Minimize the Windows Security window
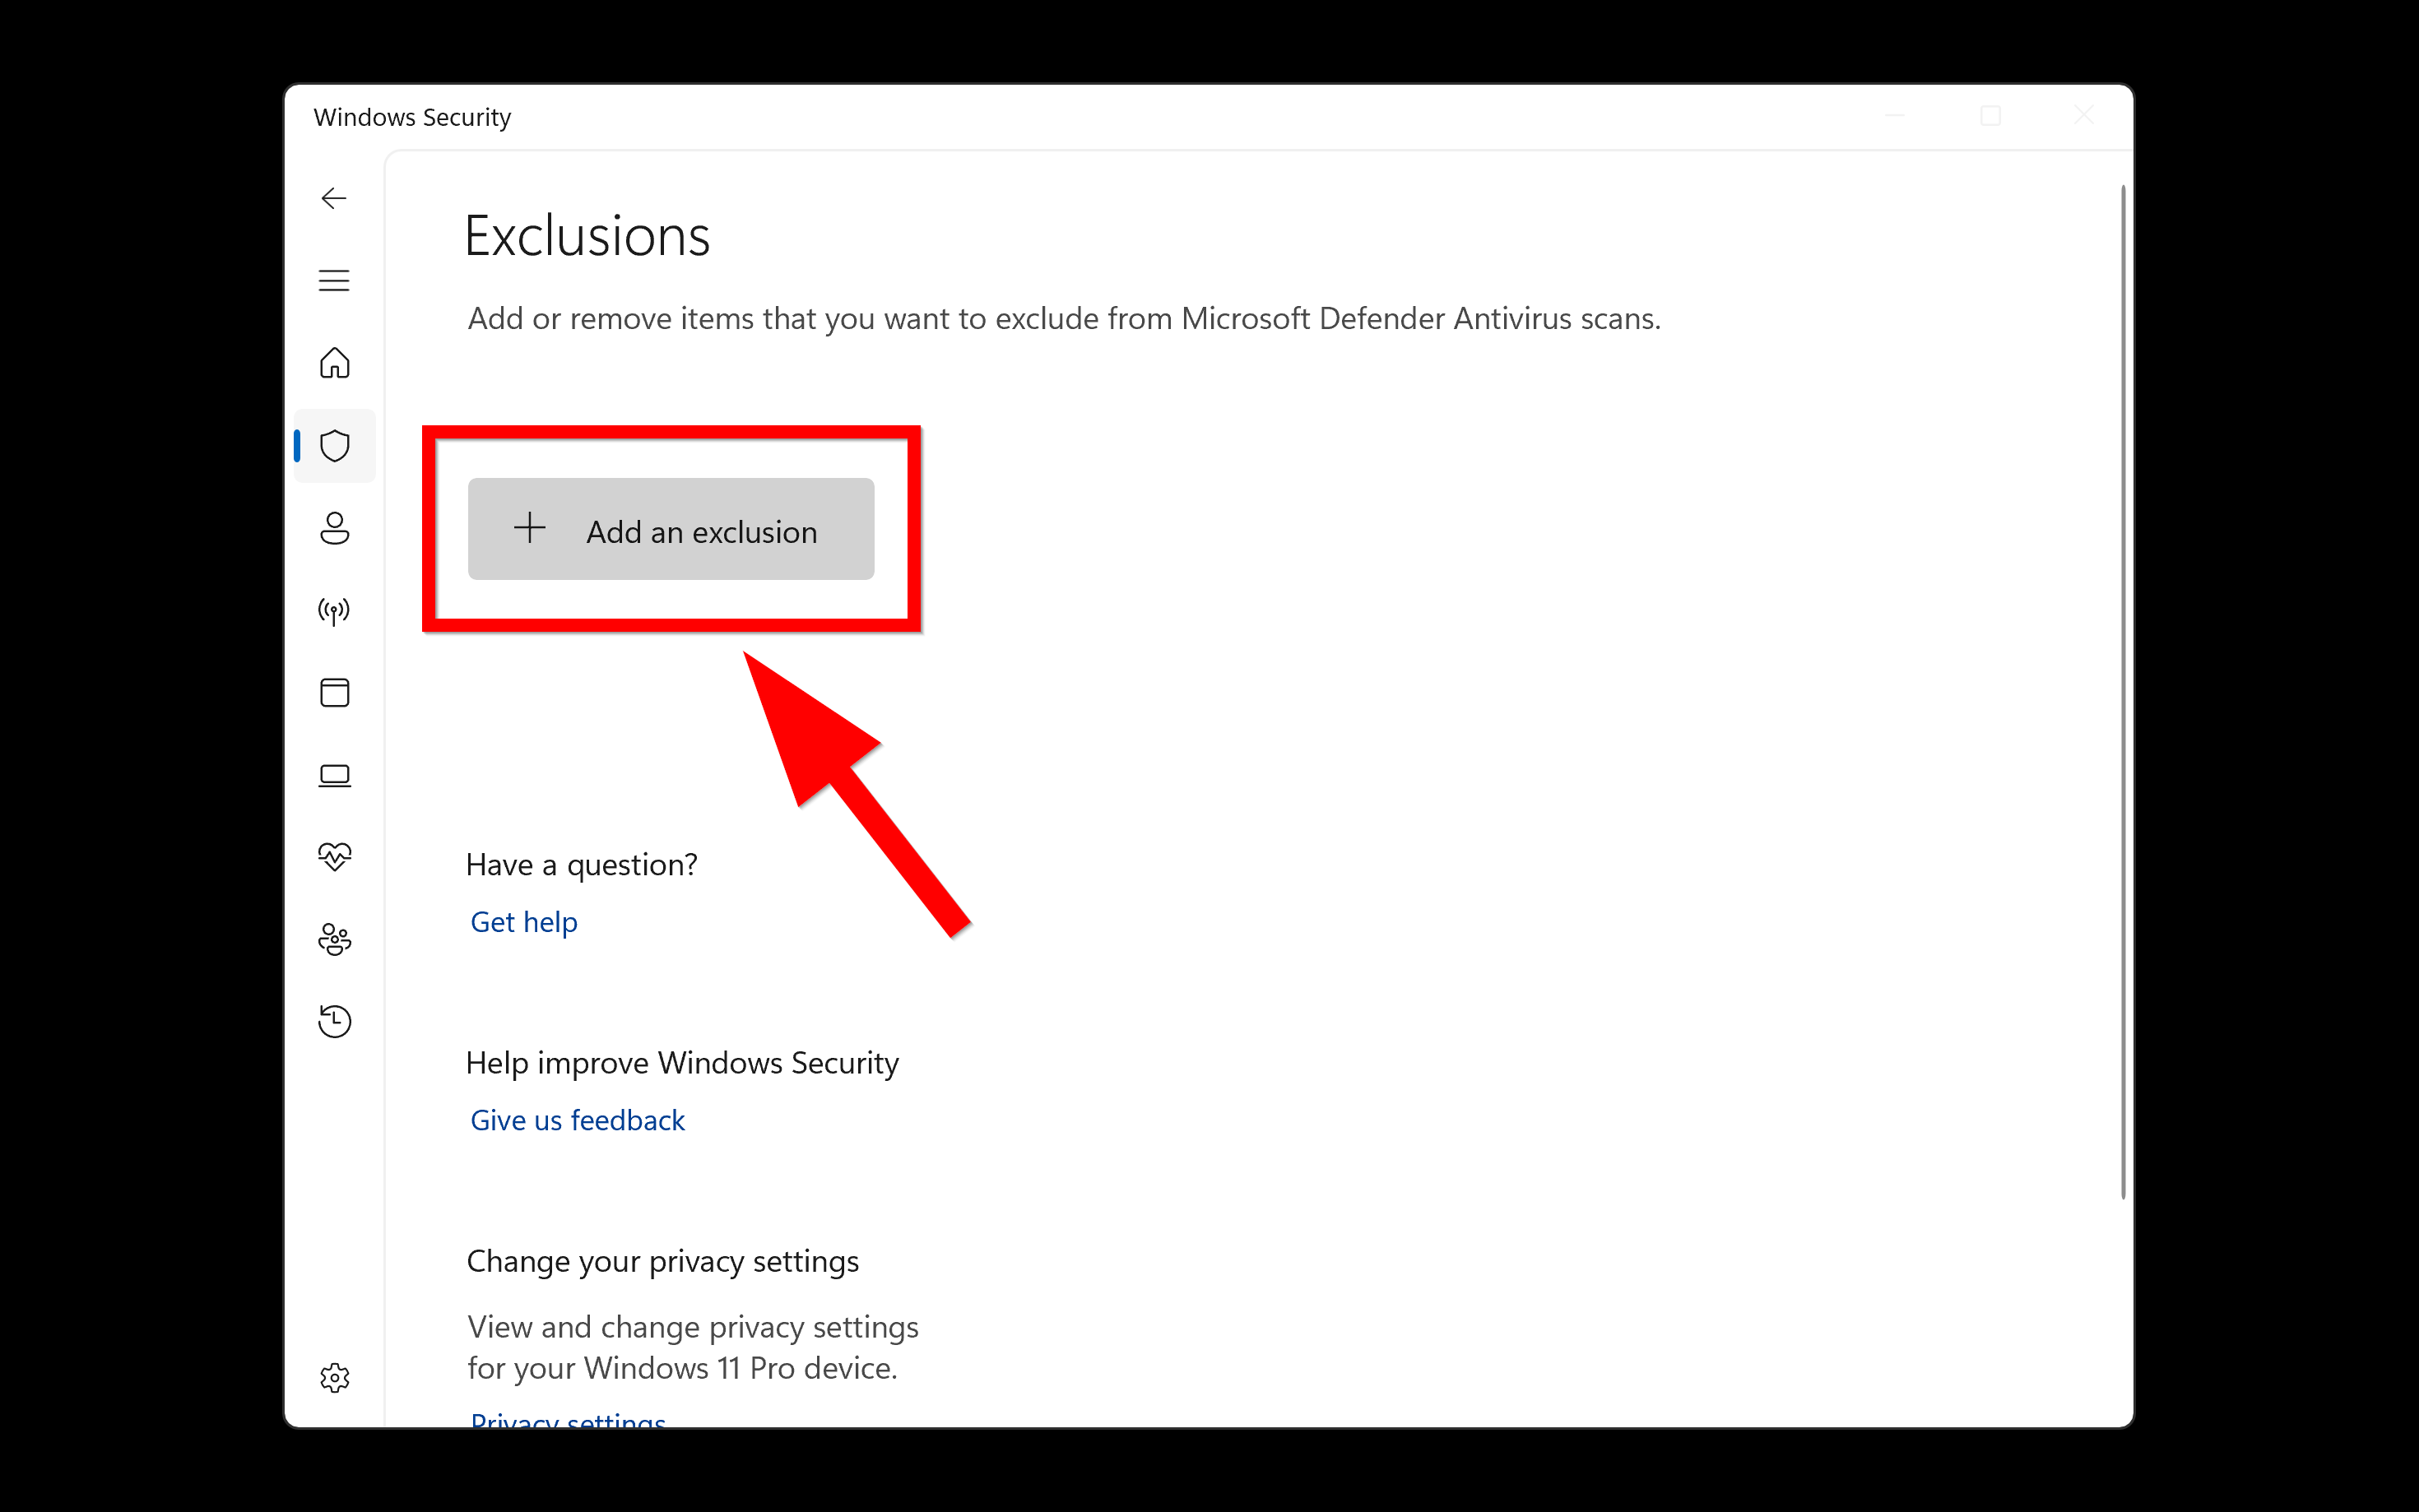Screen dimensions: 2419x1512 tap(1894, 115)
